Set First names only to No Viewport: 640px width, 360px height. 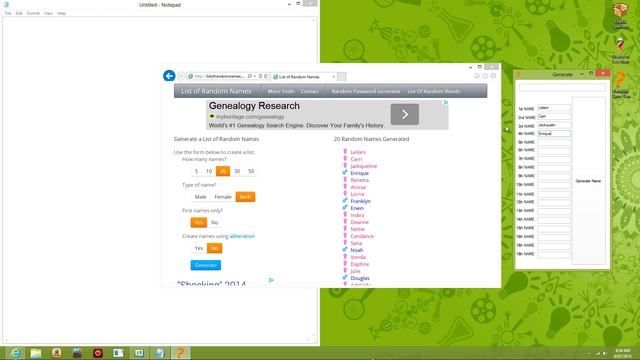click(x=214, y=222)
